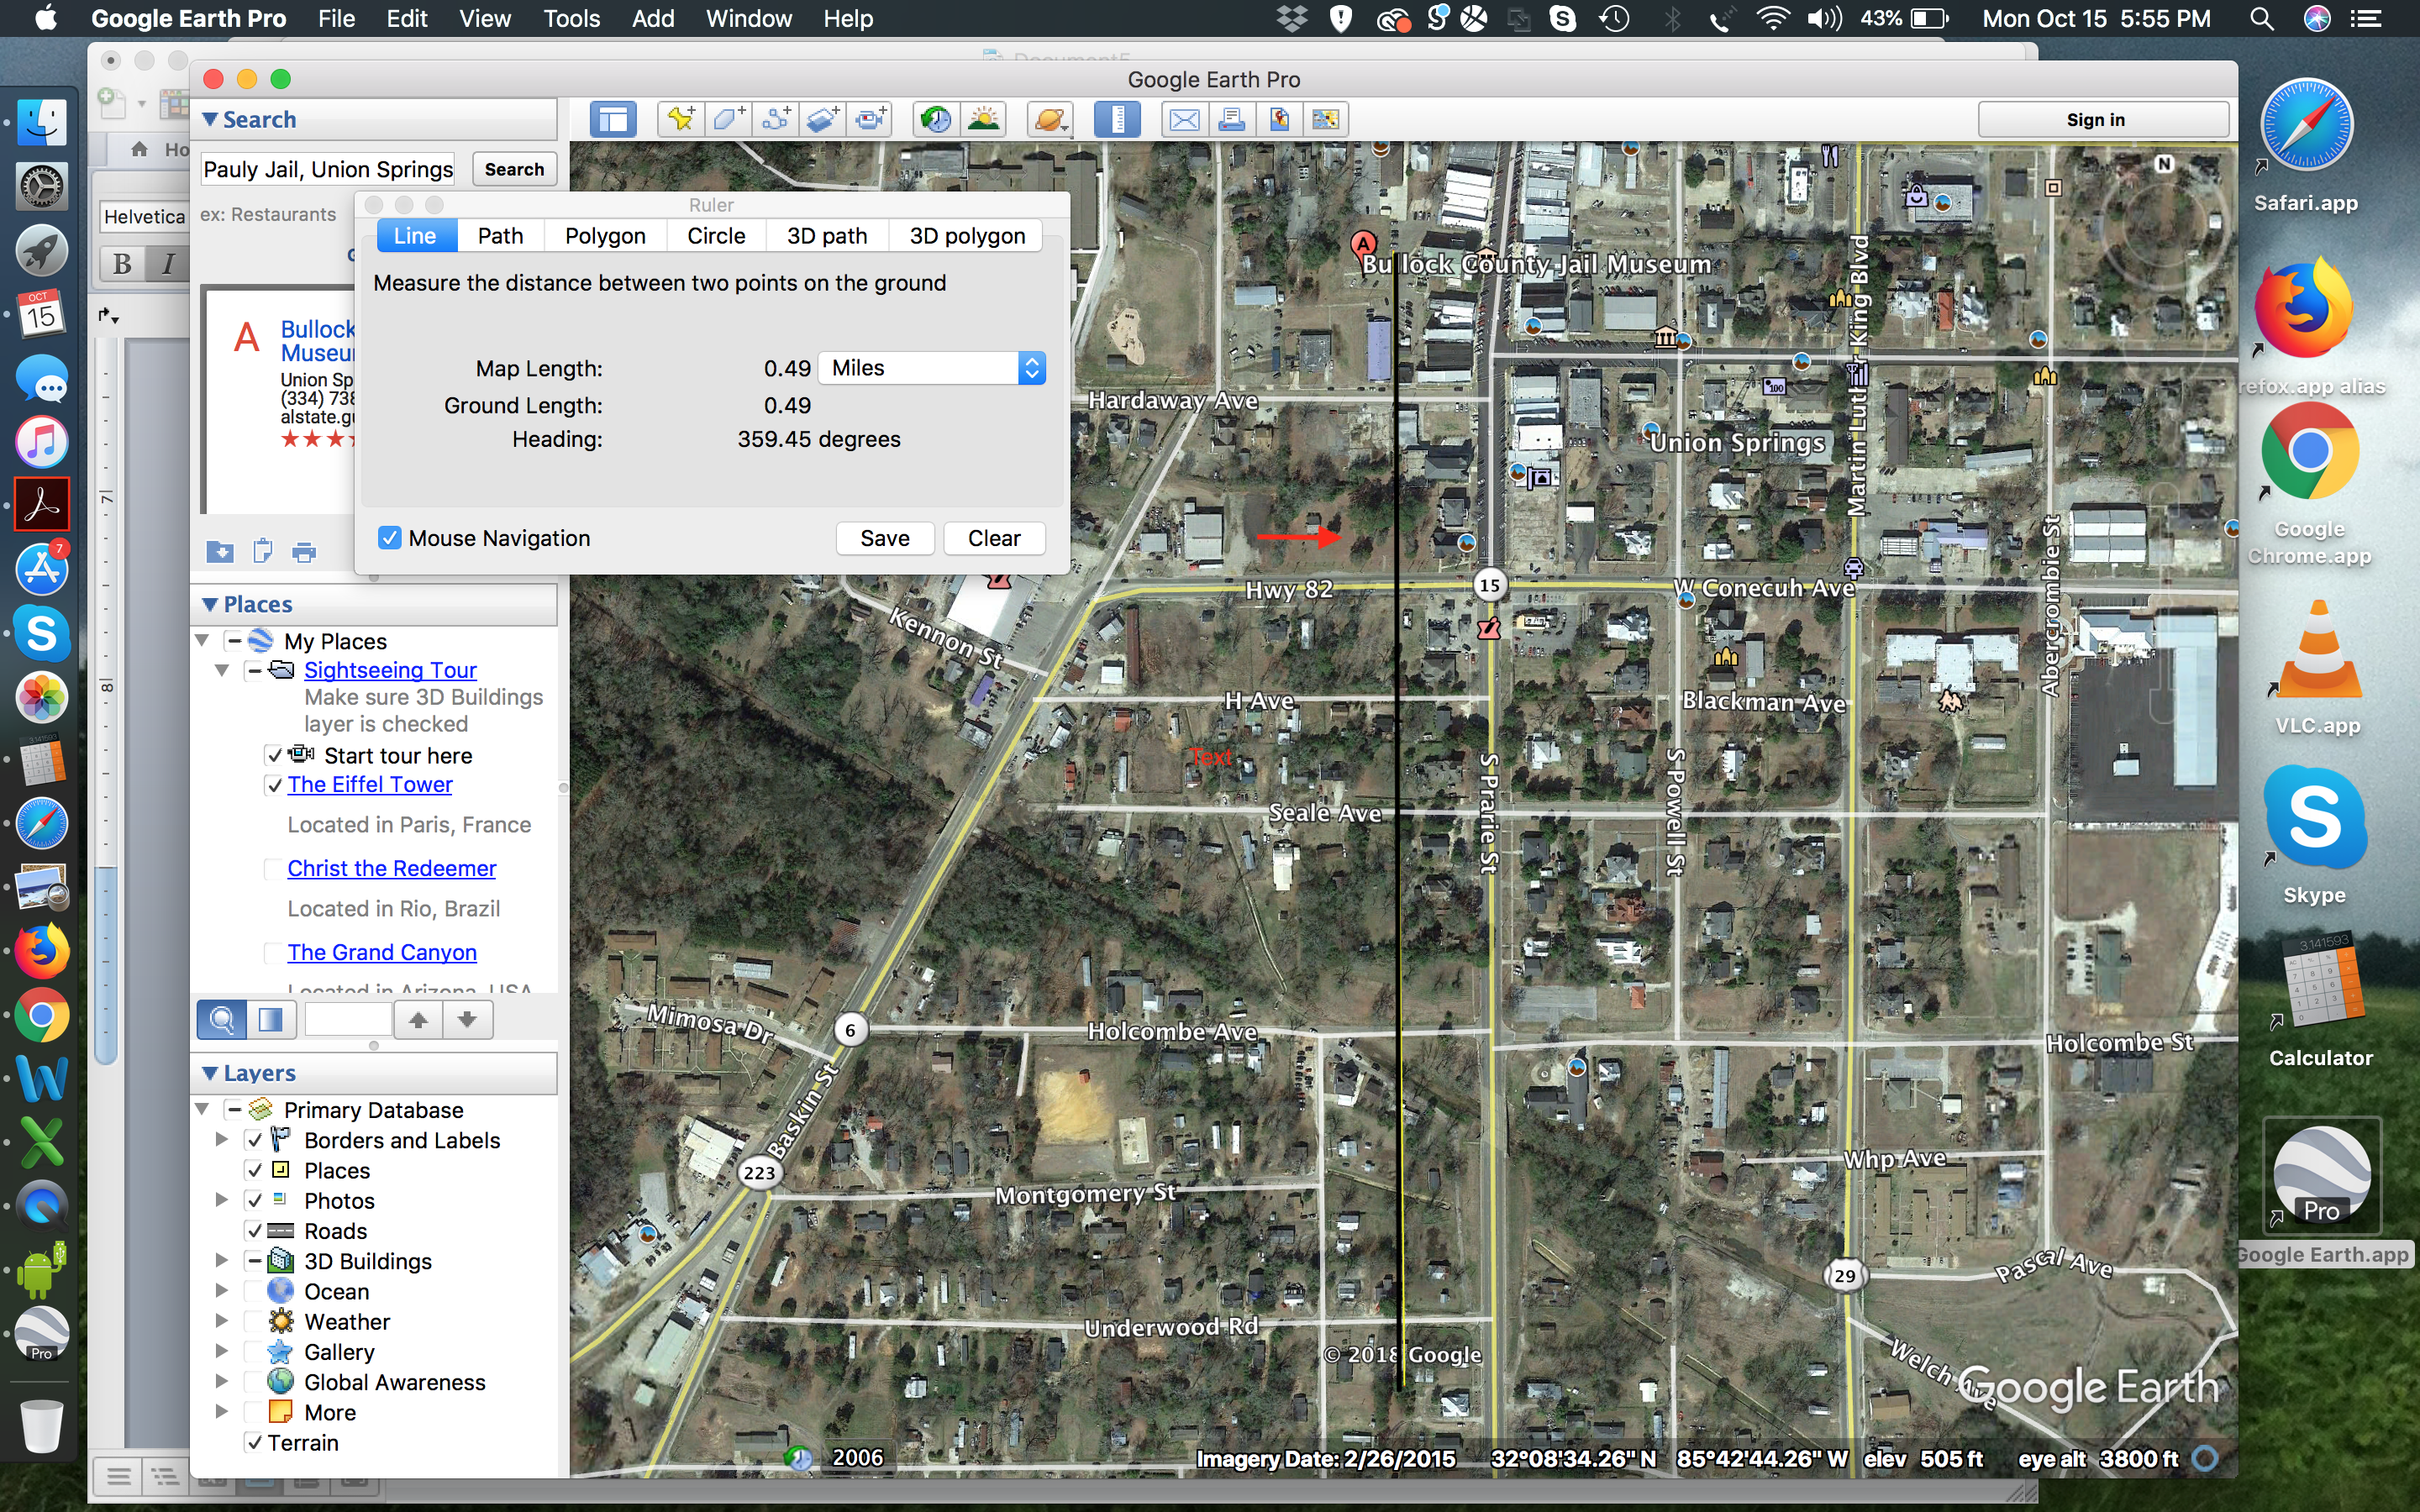This screenshot has height=1512, width=2420.
Task: Switch to the Path tab in Ruler
Action: point(500,235)
